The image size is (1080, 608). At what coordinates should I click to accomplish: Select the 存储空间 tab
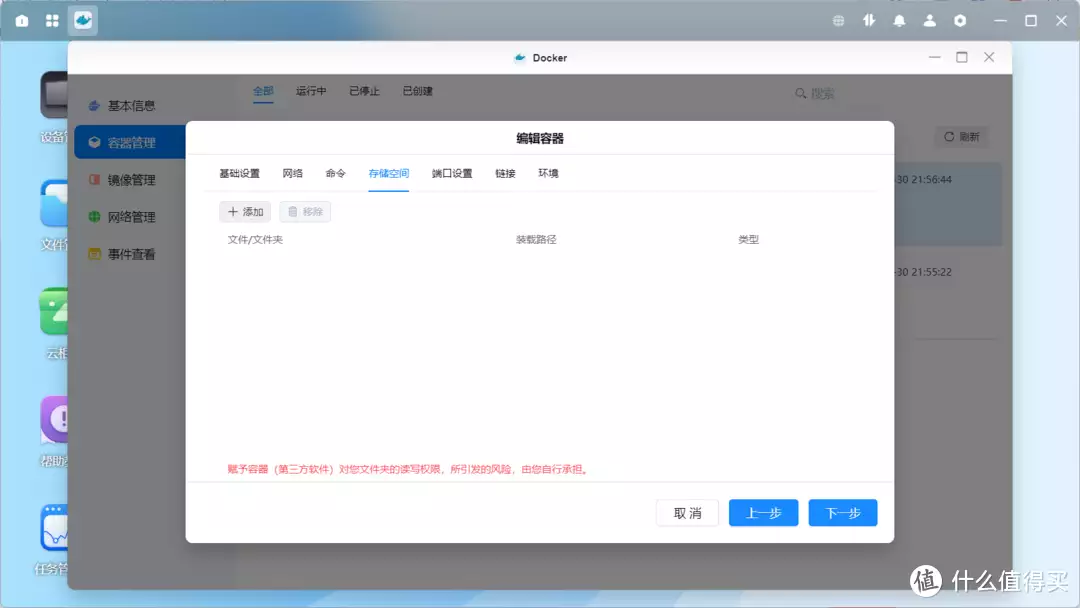[x=388, y=174]
